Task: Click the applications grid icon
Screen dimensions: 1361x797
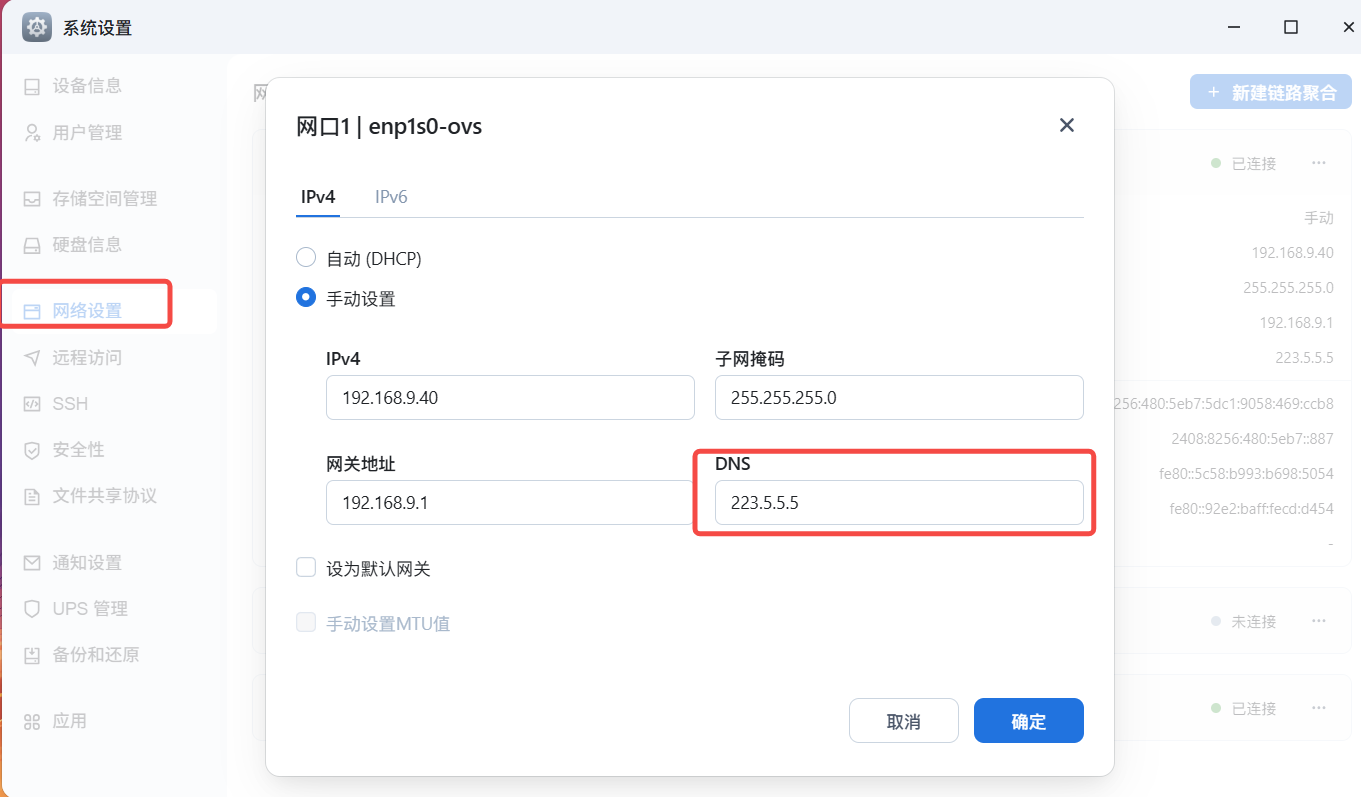Action: pyautogui.click(x=33, y=721)
